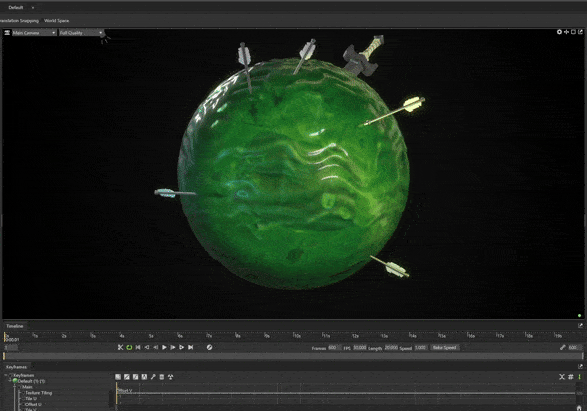Click the first keyframe toolbar icon

[x=118, y=377]
